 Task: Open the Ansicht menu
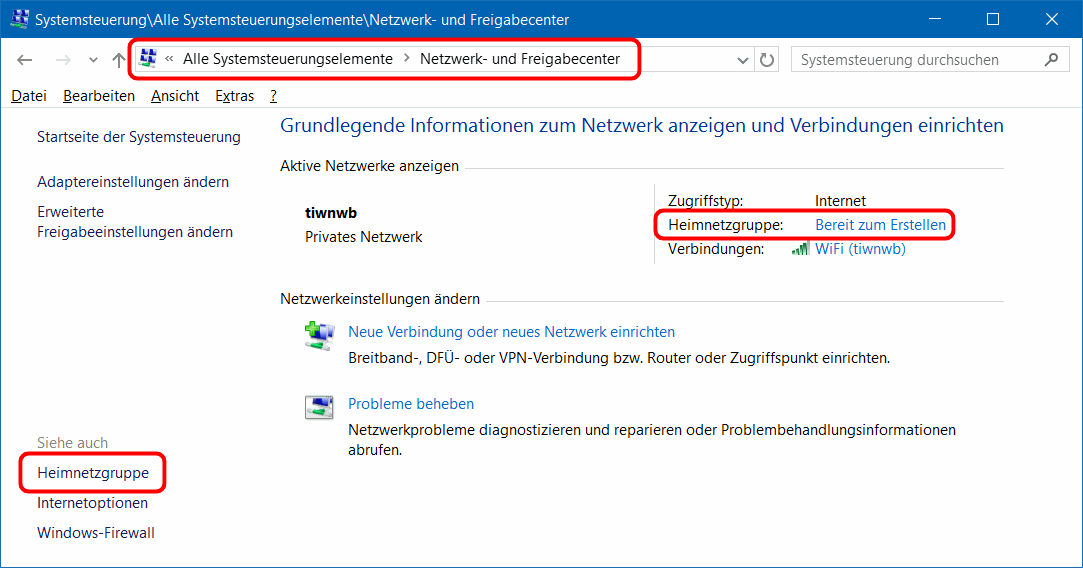click(x=175, y=96)
